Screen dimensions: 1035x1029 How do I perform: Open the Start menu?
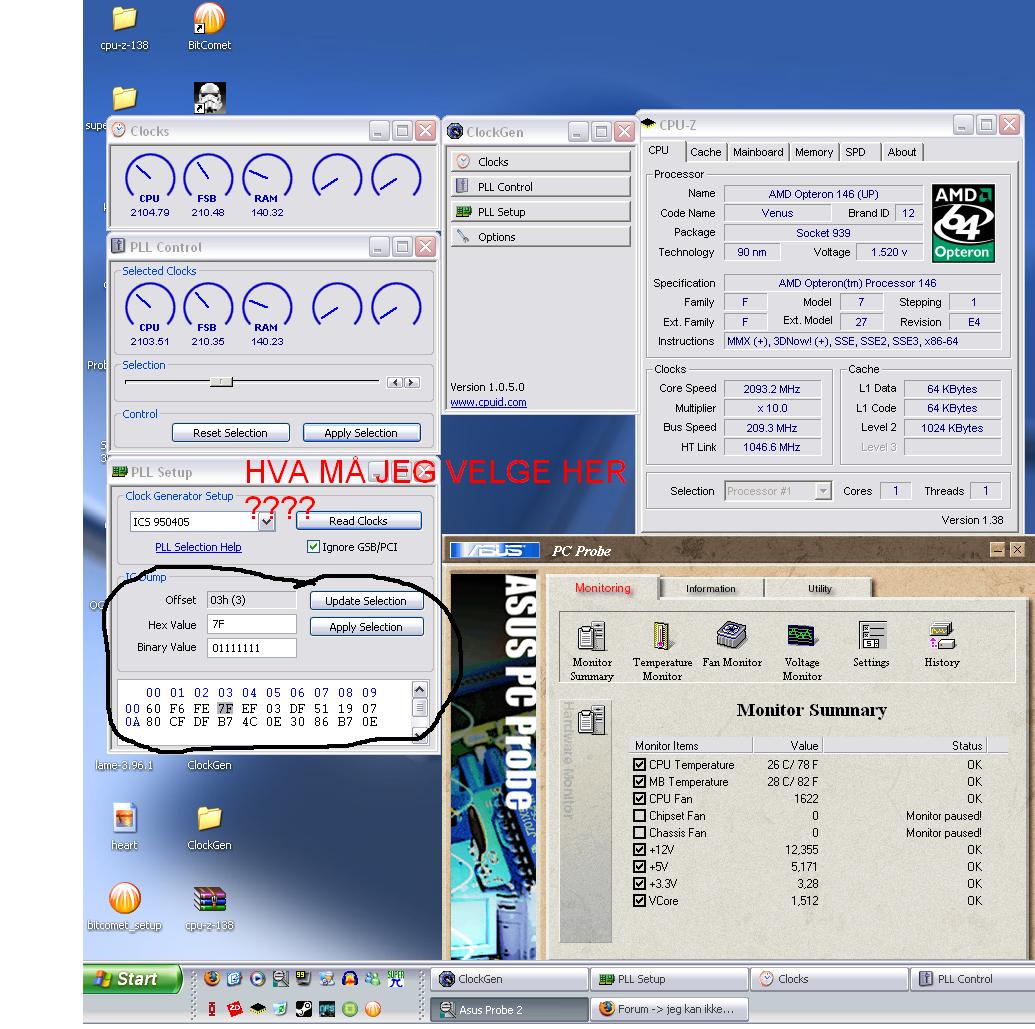[x=132, y=978]
